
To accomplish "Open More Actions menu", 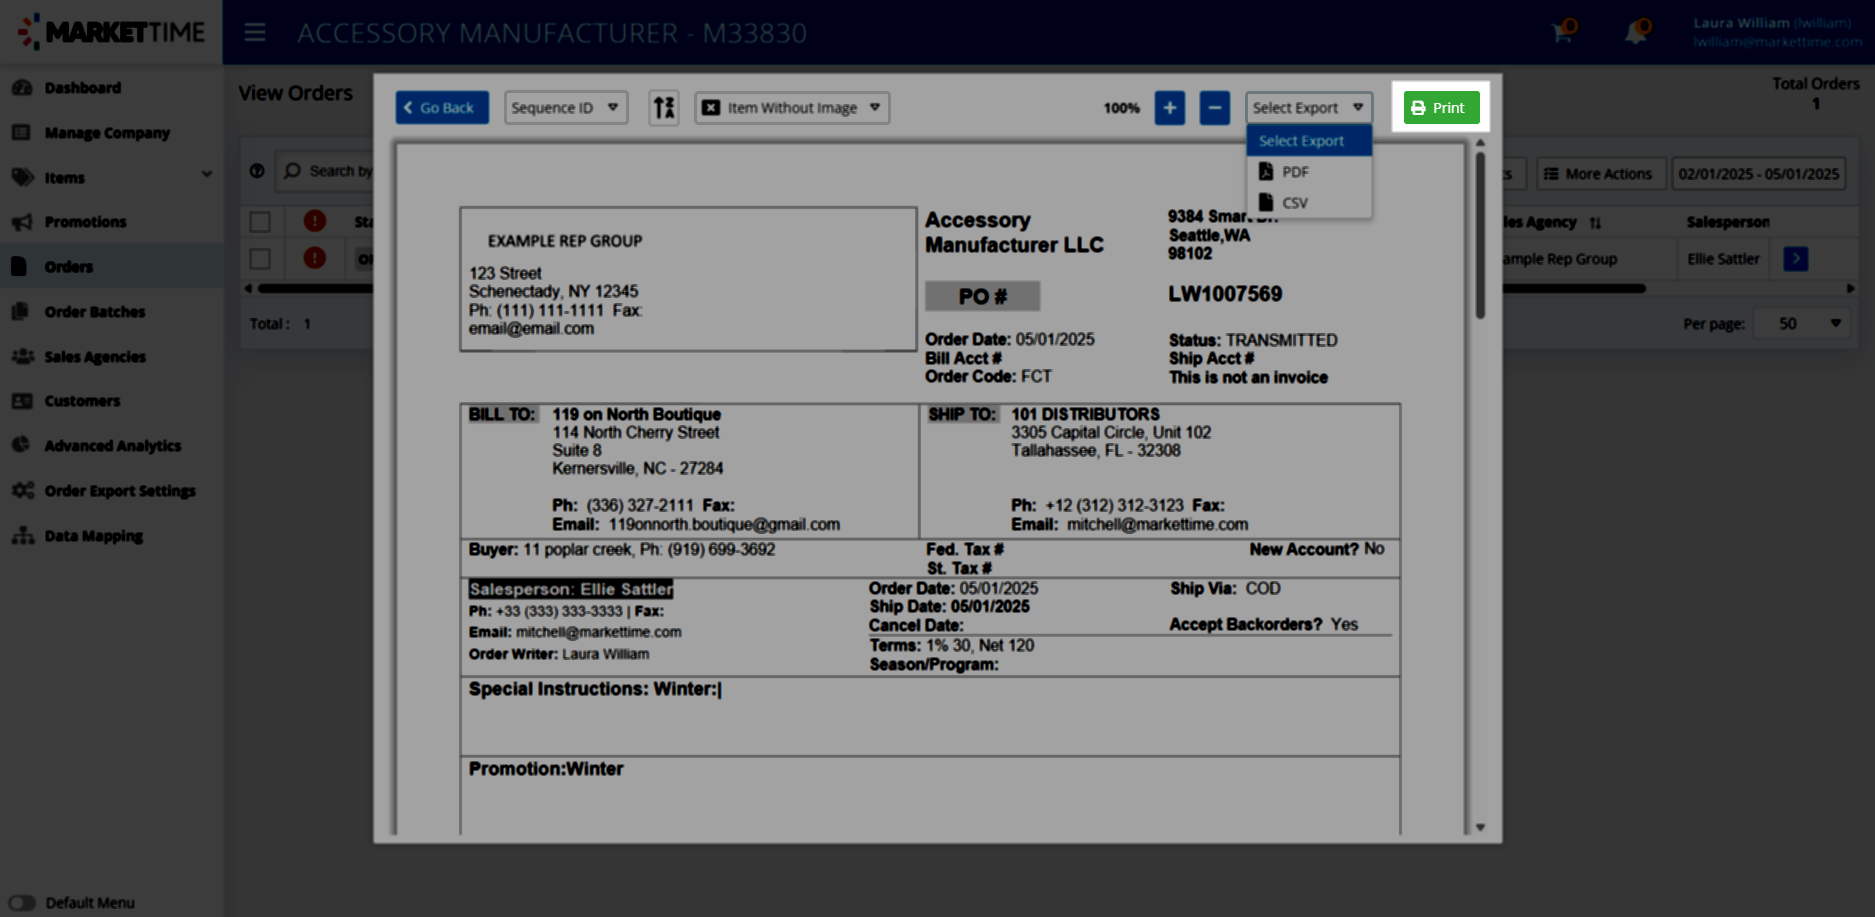I will click(1599, 173).
